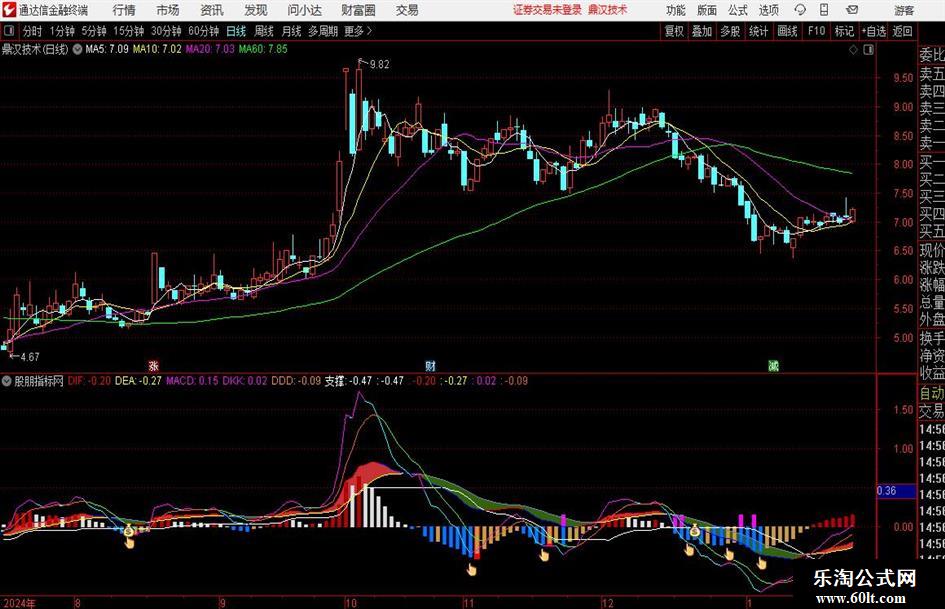Open the 功能 menu
This screenshot has height=609, width=945.
point(676,10)
